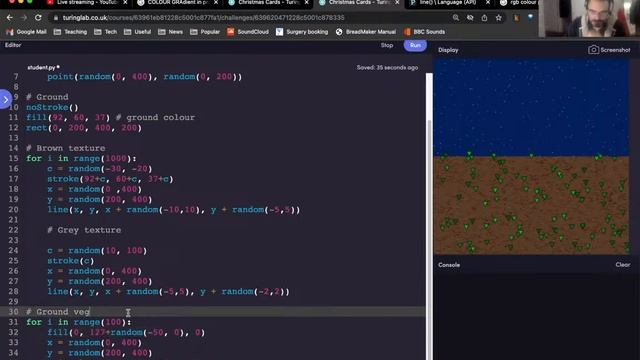Screen dimensions: 640x360
Task: Bookmark this page with the star icon
Action: coord(498,18)
